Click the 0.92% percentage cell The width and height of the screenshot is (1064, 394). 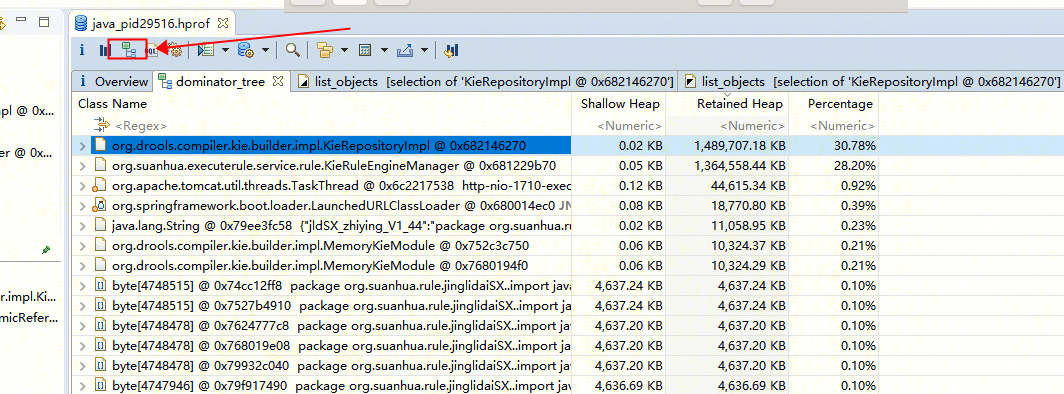[x=858, y=185]
